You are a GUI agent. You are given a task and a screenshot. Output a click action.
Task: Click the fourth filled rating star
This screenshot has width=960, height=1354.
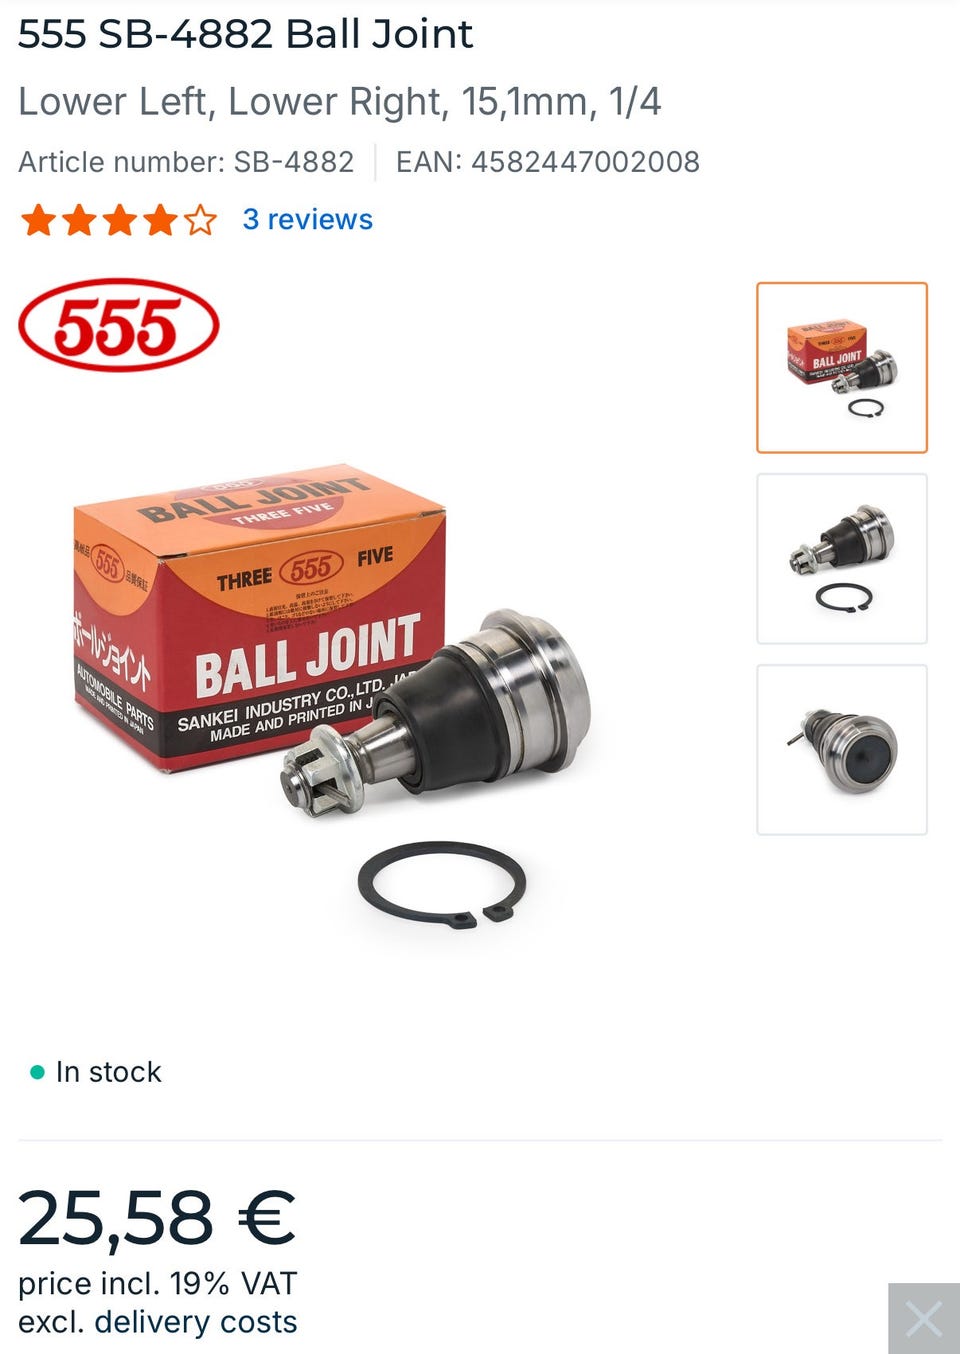[160, 219]
